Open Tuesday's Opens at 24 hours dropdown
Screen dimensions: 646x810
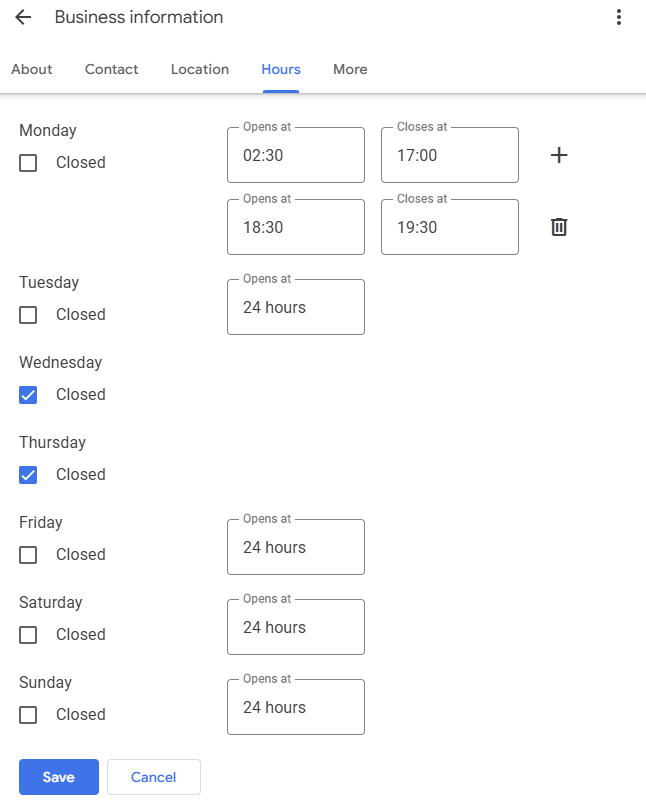click(296, 307)
